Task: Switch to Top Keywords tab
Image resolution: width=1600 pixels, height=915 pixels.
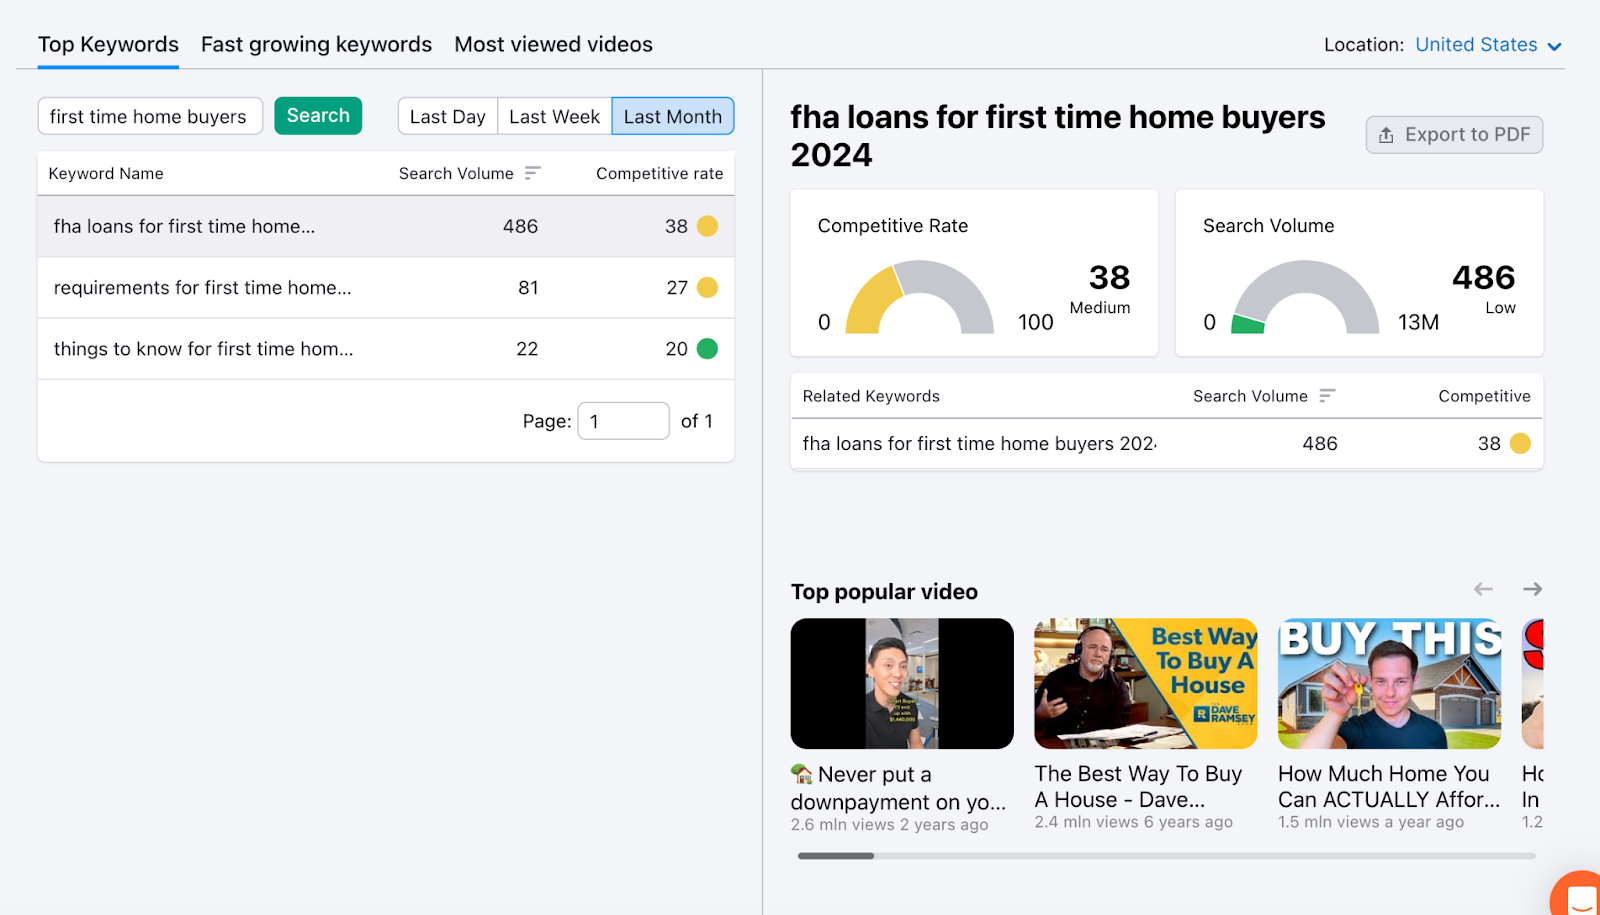Action: click(108, 45)
